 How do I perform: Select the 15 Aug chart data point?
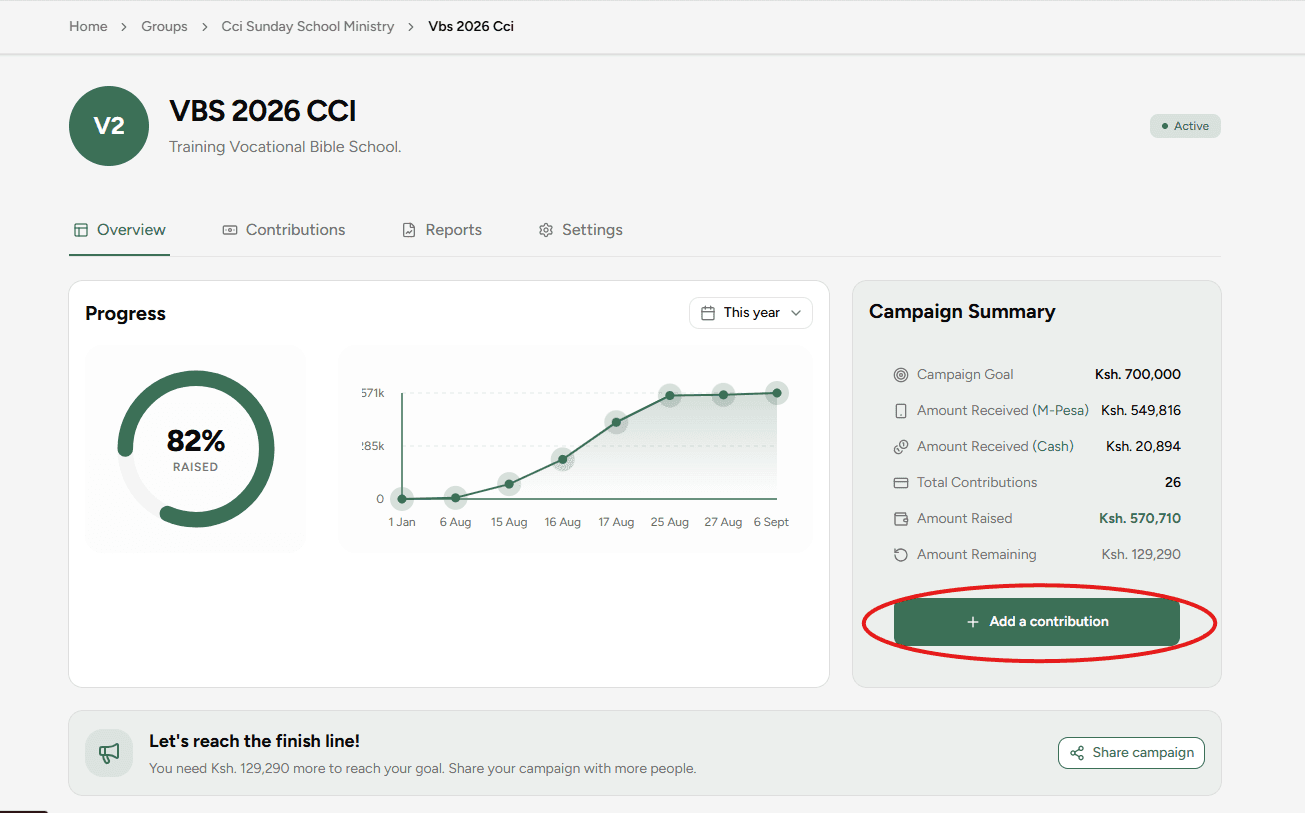tap(509, 484)
